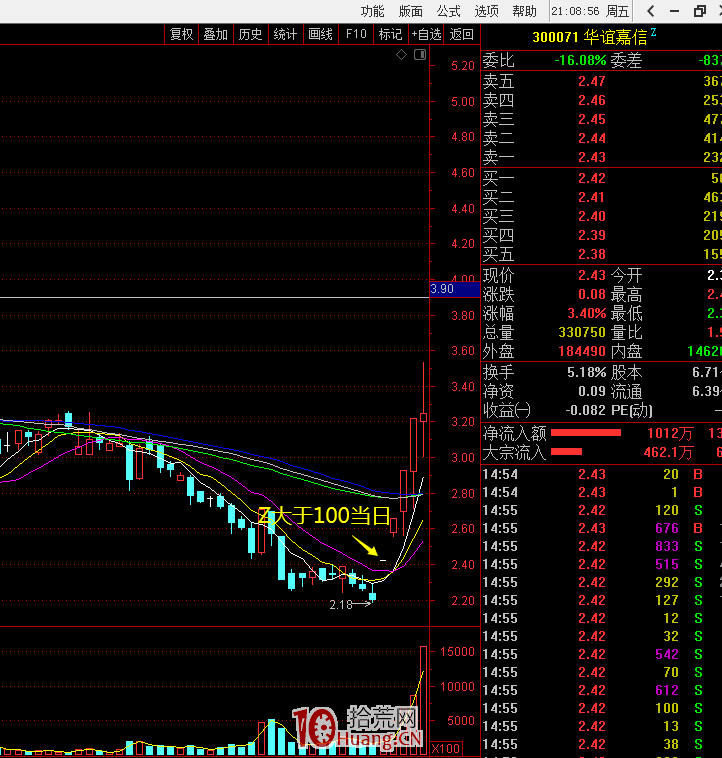Click the restore window icon
Screen dimensions: 722x758
pos(699,11)
